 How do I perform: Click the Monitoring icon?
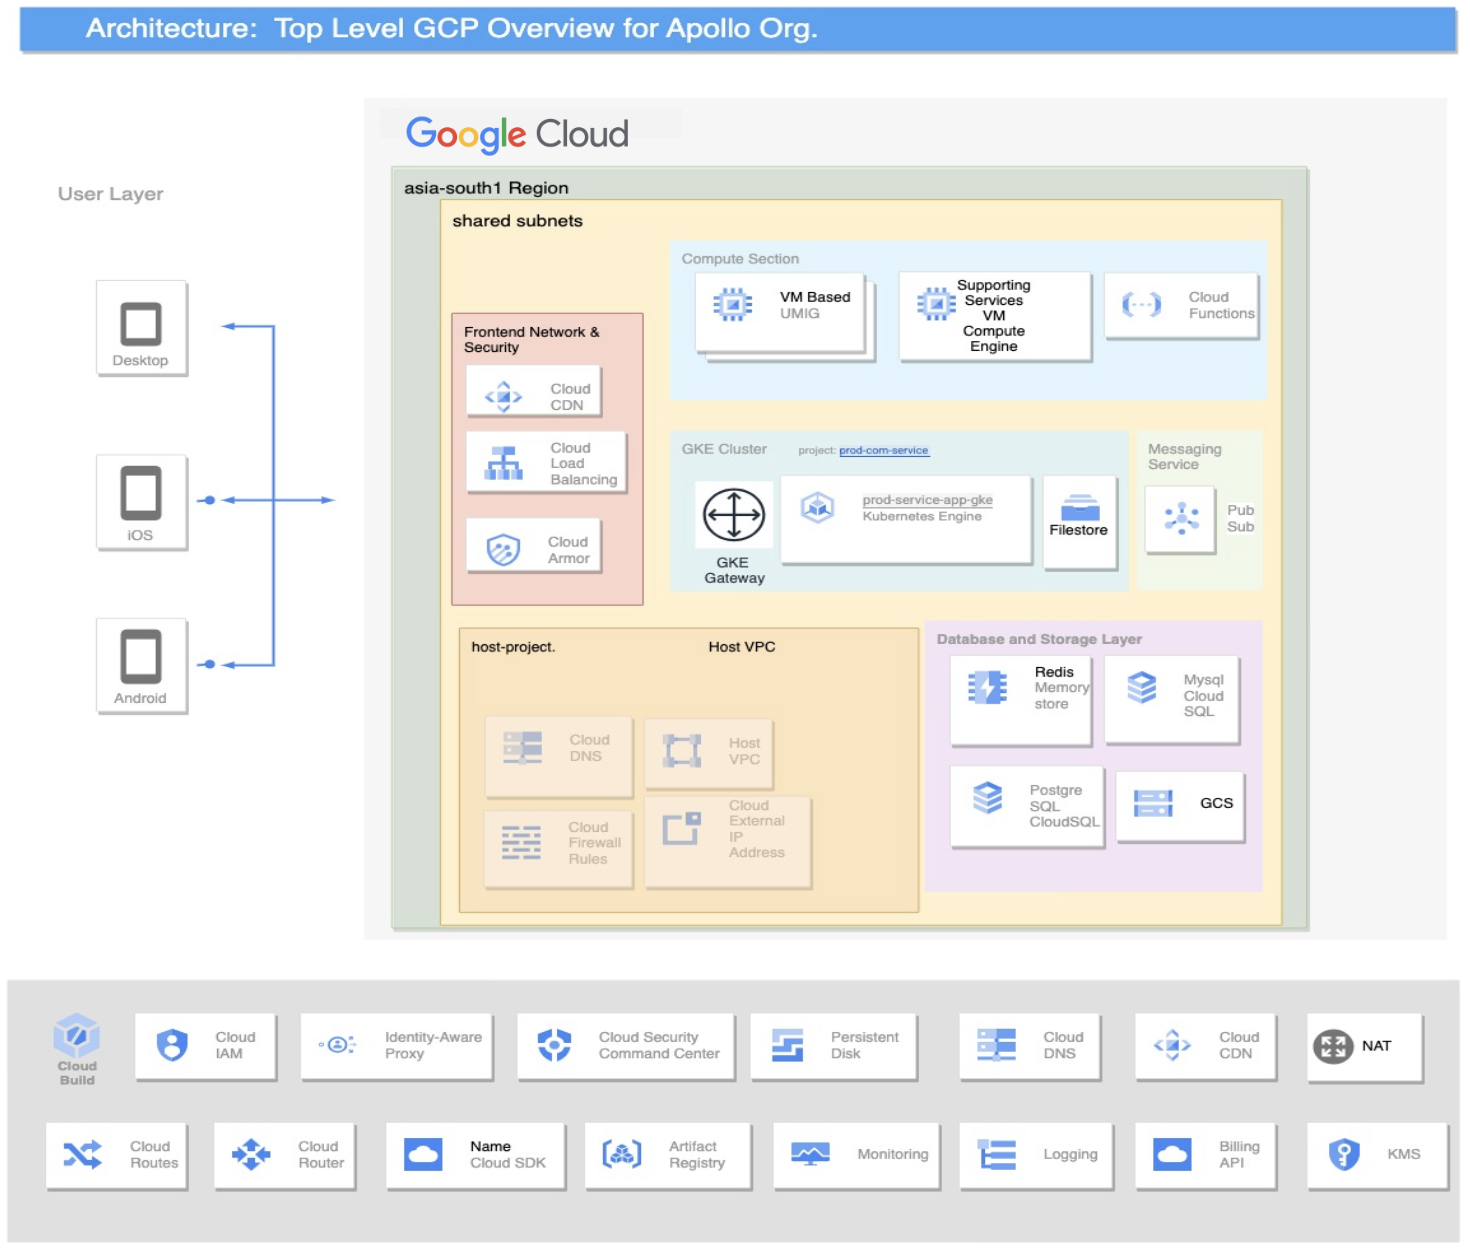point(810,1154)
